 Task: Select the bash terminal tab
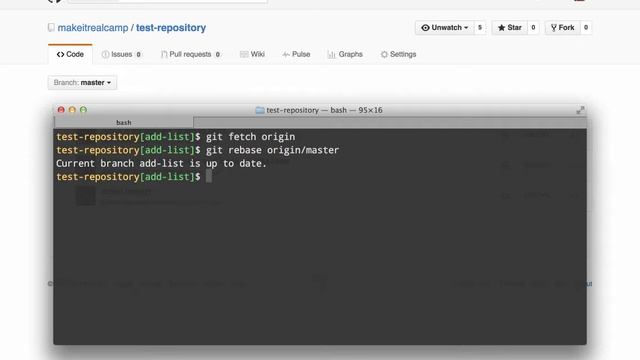(x=124, y=122)
